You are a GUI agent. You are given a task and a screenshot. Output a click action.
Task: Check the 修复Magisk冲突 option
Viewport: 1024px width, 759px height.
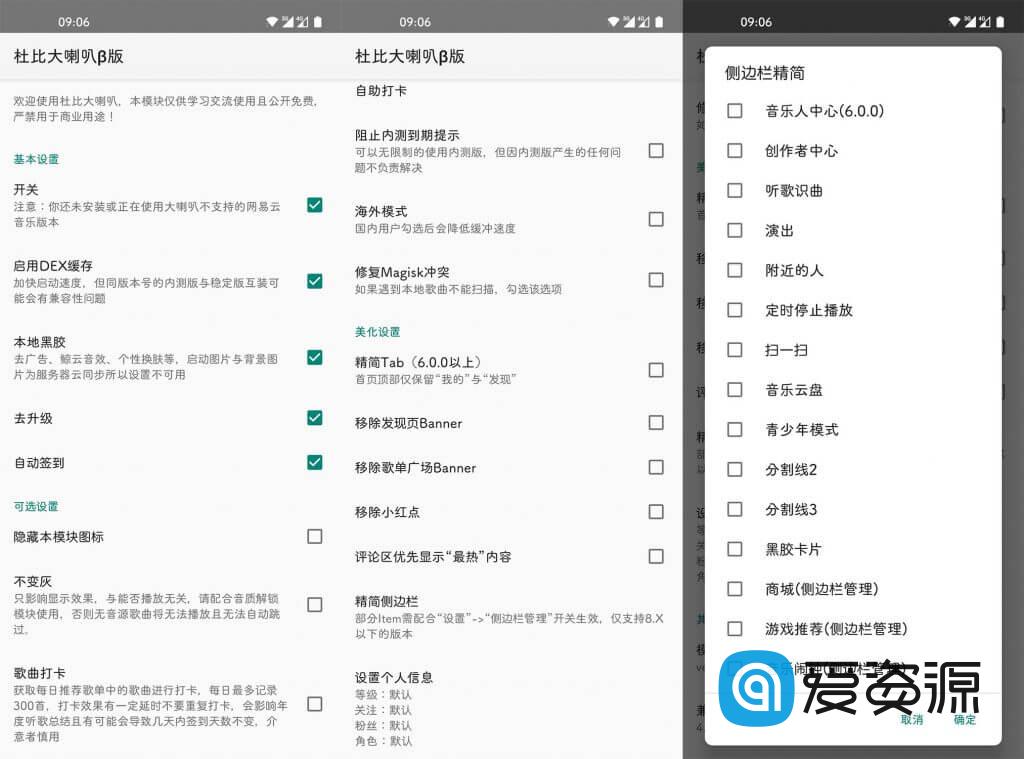coord(656,280)
